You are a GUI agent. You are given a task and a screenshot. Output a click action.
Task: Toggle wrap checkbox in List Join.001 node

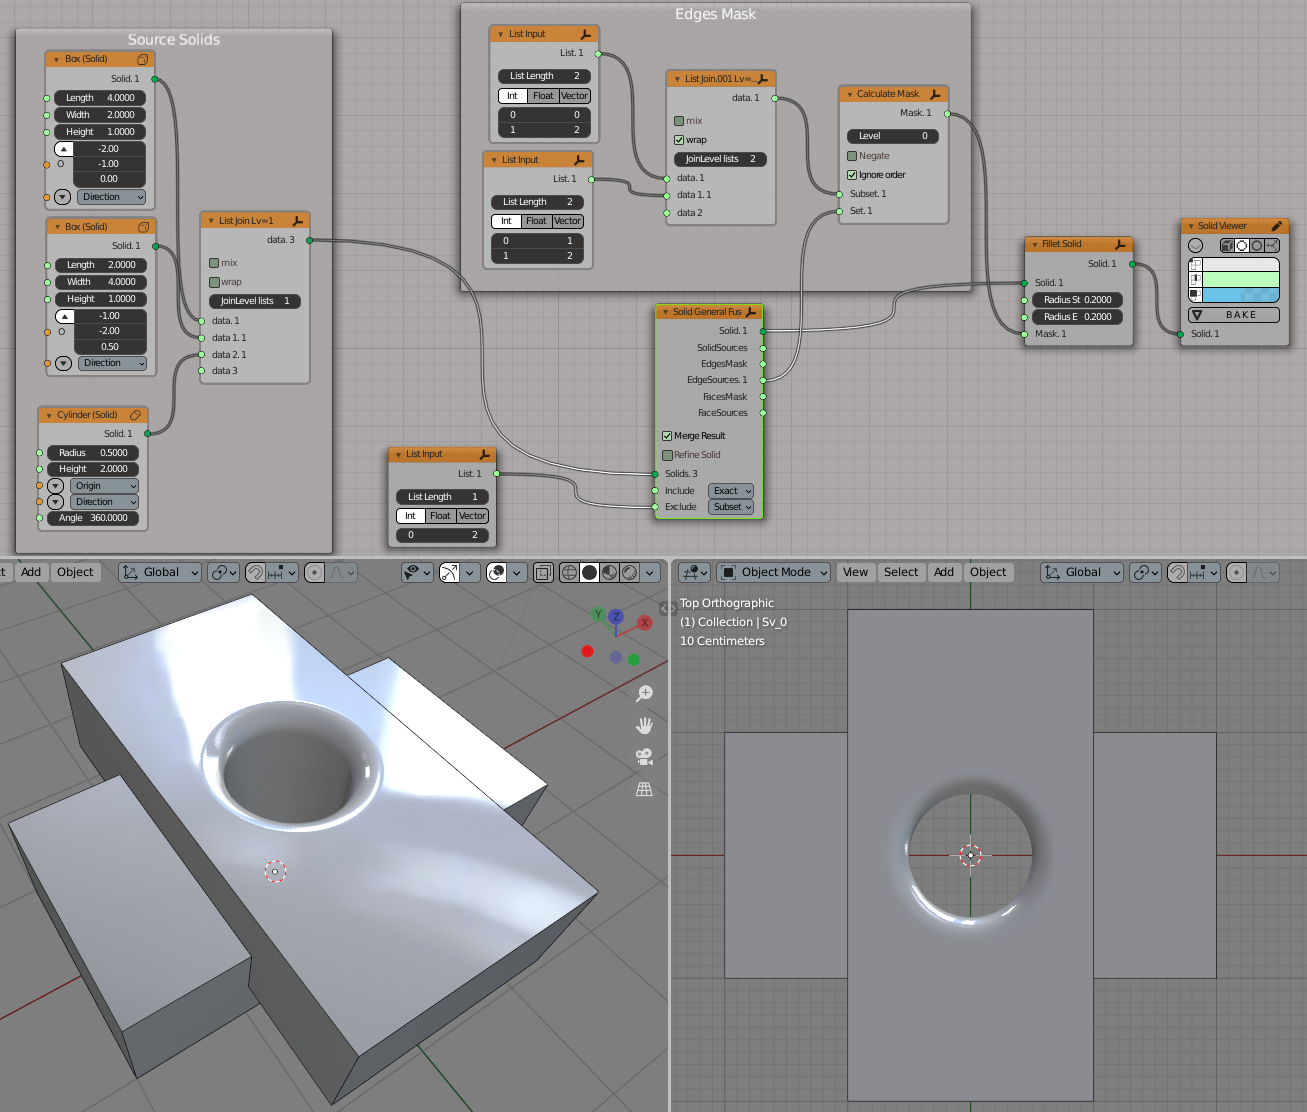pos(679,140)
